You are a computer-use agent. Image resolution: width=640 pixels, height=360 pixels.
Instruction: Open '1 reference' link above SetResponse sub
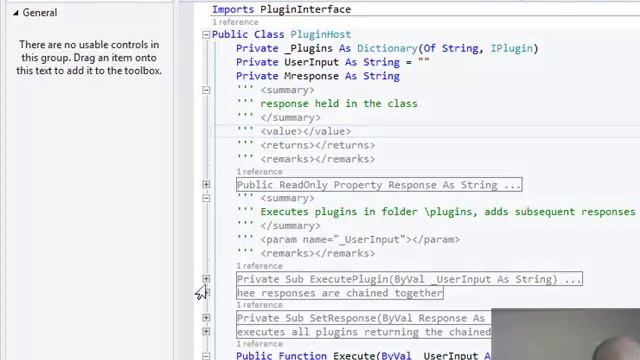coord(260,305)
